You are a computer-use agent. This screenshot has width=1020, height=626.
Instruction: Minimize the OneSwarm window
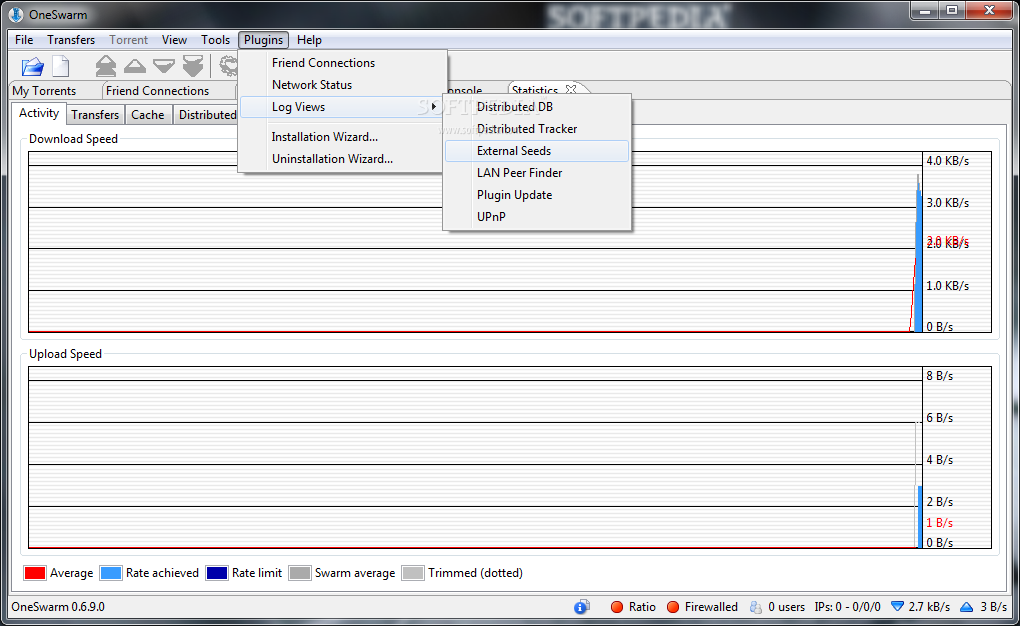[924, 10]
